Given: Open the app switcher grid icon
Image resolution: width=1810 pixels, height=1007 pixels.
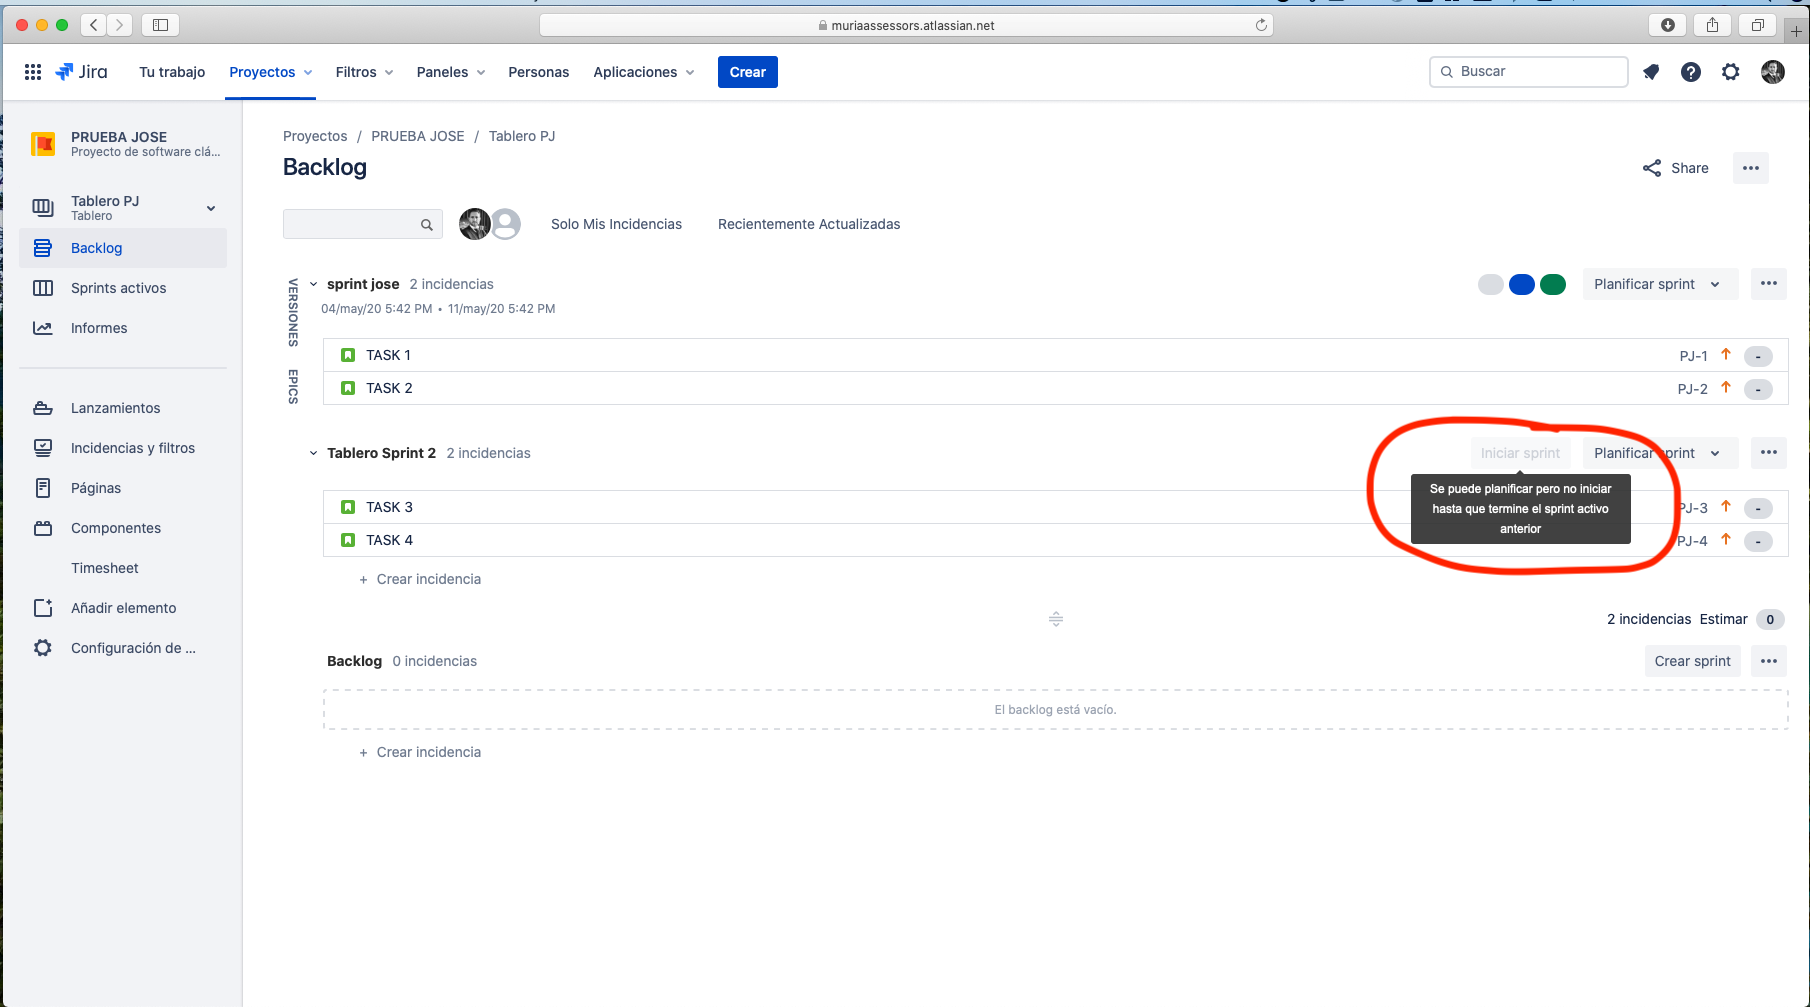Looking at the screenshot, I should pyautogui.click(x=33, y=72).
